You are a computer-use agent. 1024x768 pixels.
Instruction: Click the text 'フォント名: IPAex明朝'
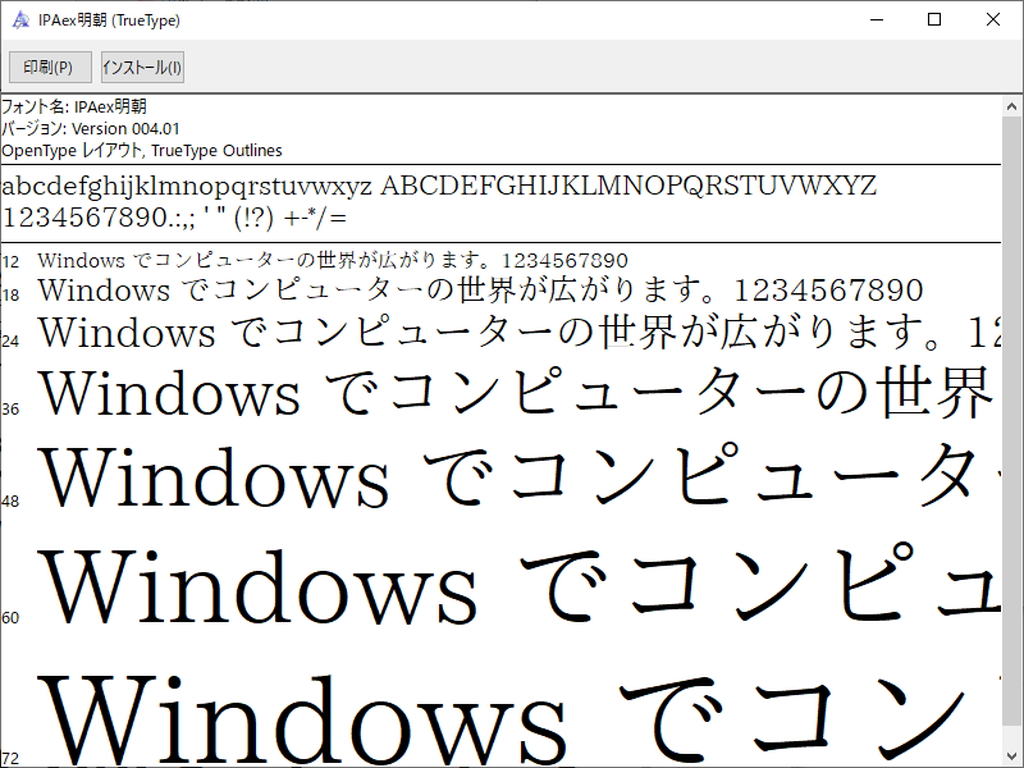click(x=74, y=106)
